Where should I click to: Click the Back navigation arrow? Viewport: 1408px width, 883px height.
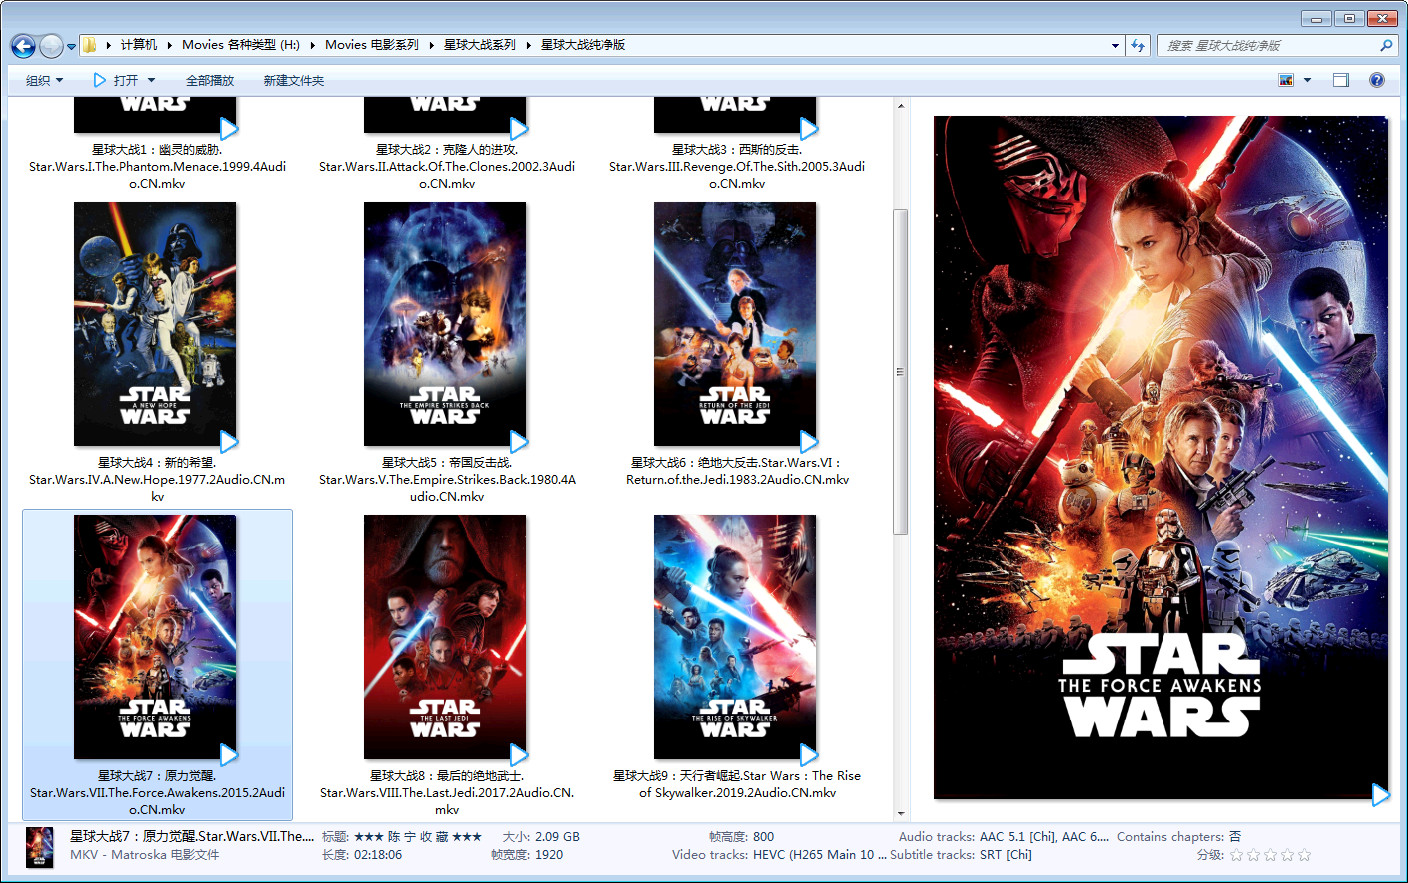click(x=23, y=46)
